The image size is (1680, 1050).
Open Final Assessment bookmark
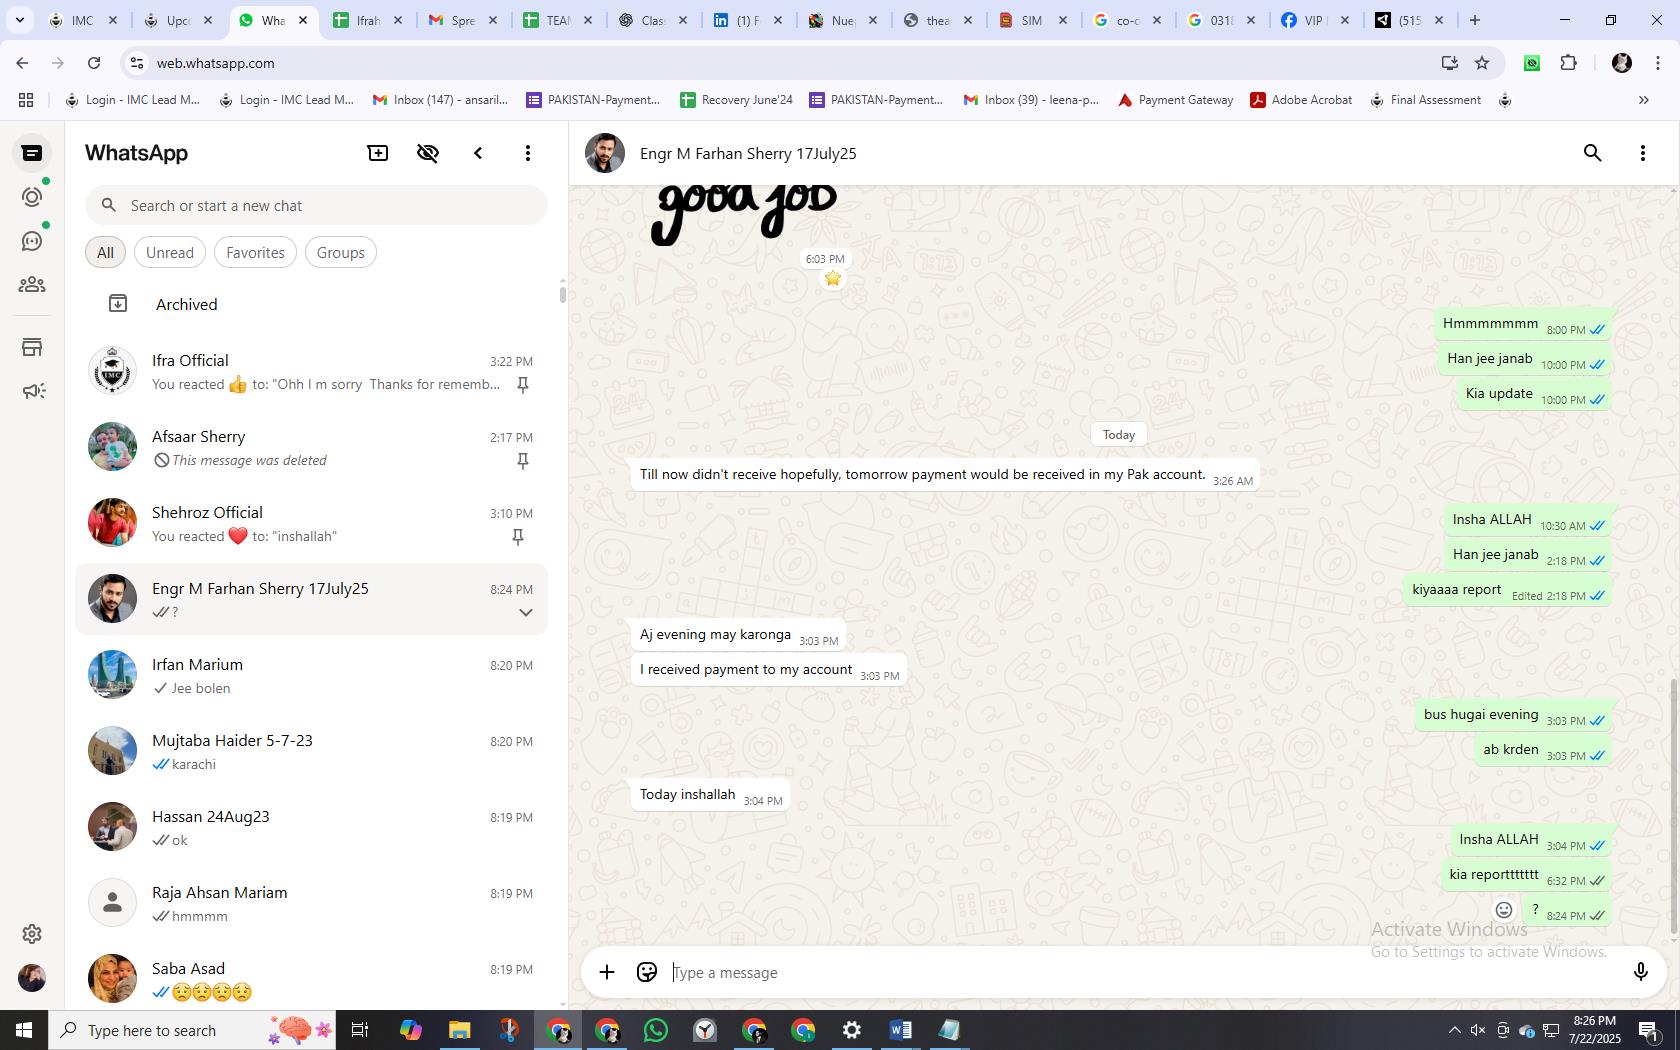click(x=1426, y=100)
